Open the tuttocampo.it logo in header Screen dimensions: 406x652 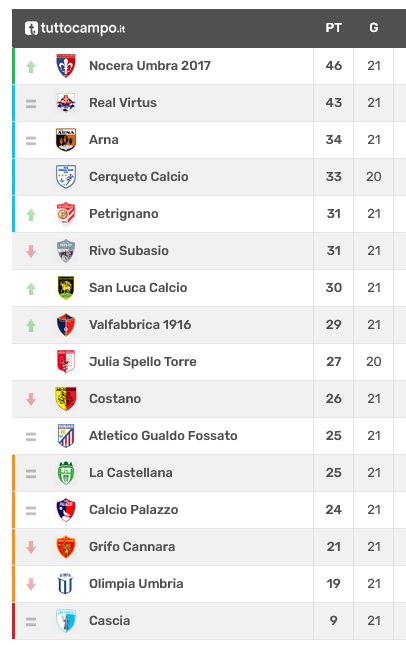point(75,28)
